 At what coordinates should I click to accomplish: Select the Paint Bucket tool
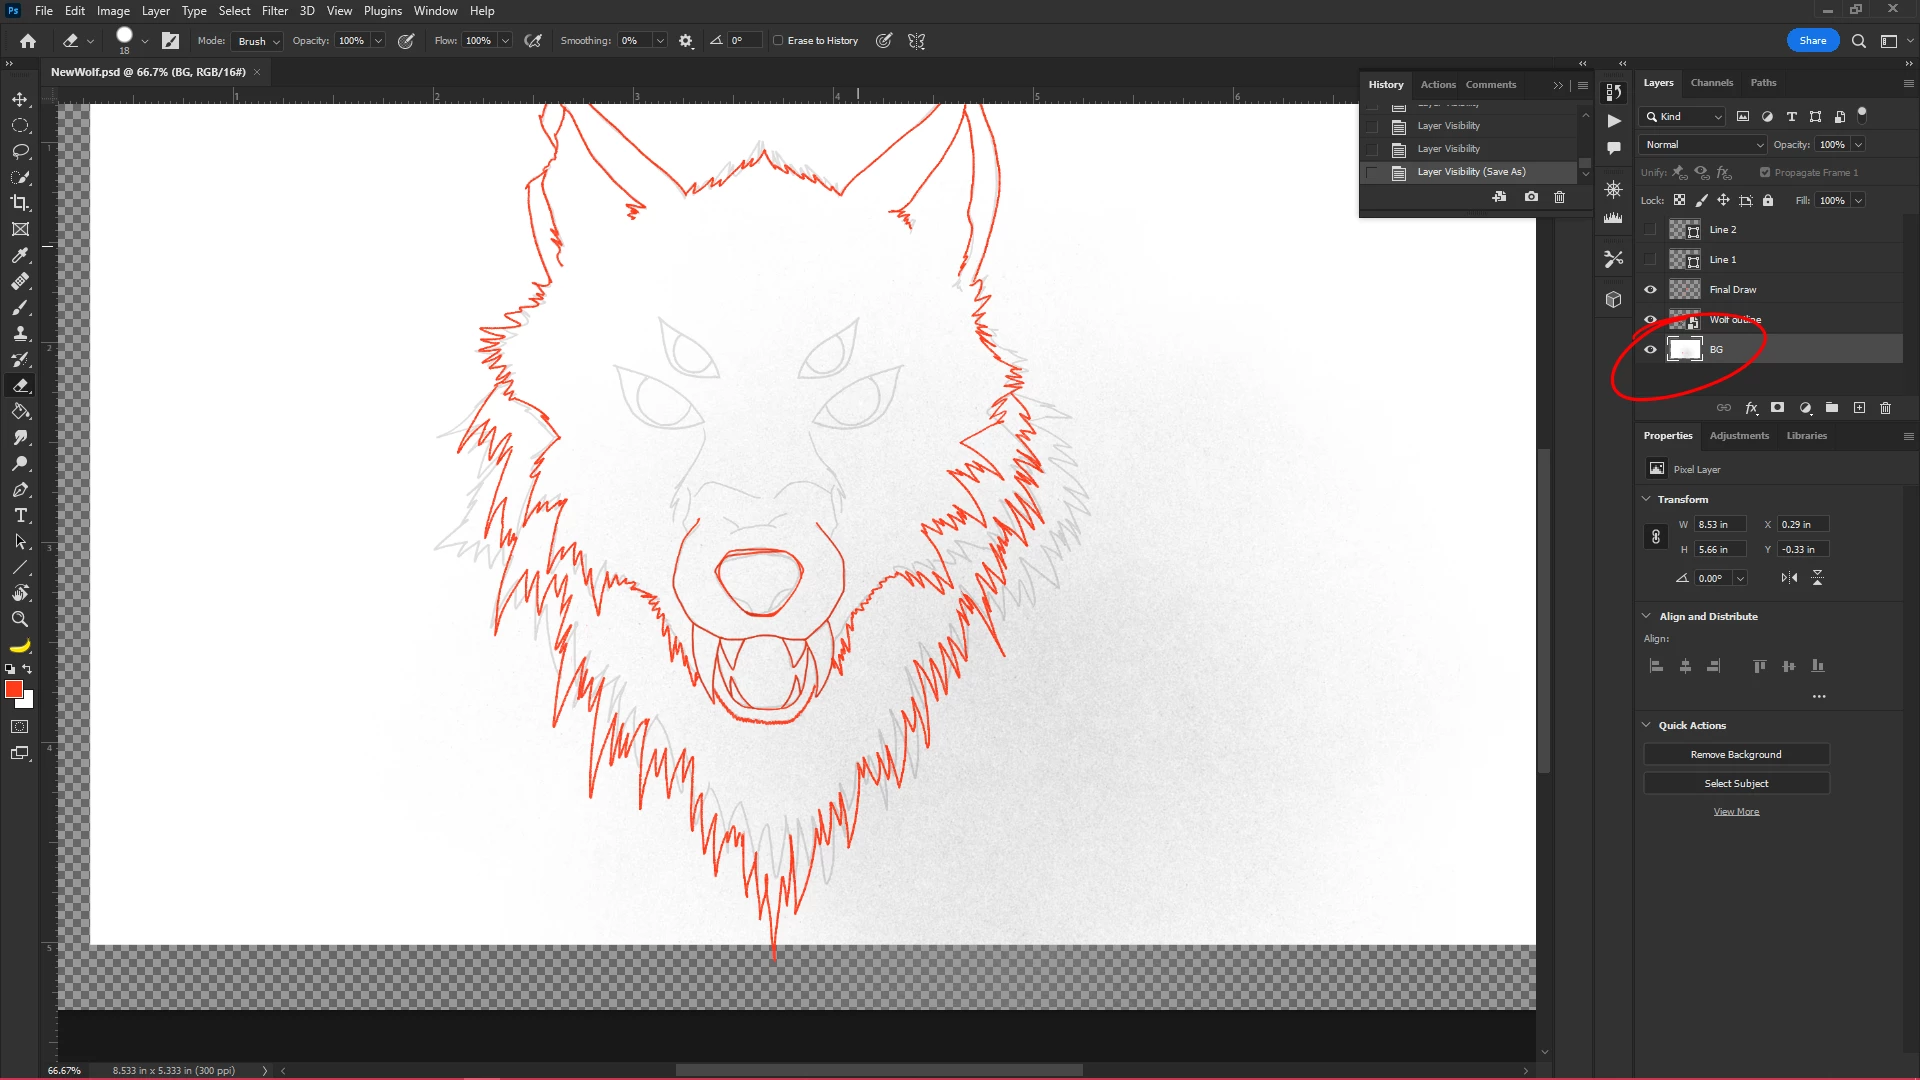pos(20,412)
